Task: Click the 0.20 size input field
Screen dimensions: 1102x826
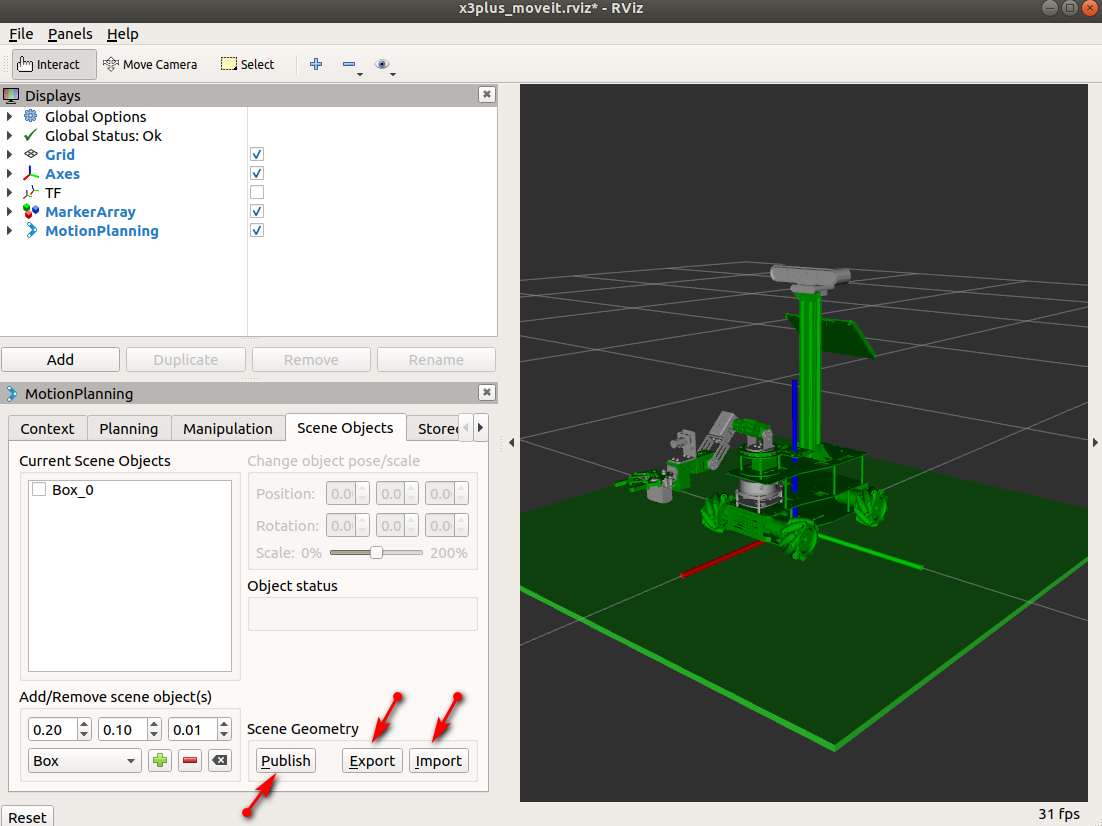Action: point(52,730)
